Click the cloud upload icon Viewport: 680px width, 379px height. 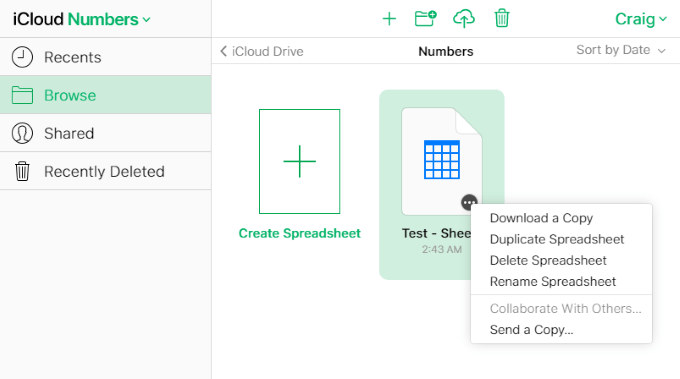[464, 19]
